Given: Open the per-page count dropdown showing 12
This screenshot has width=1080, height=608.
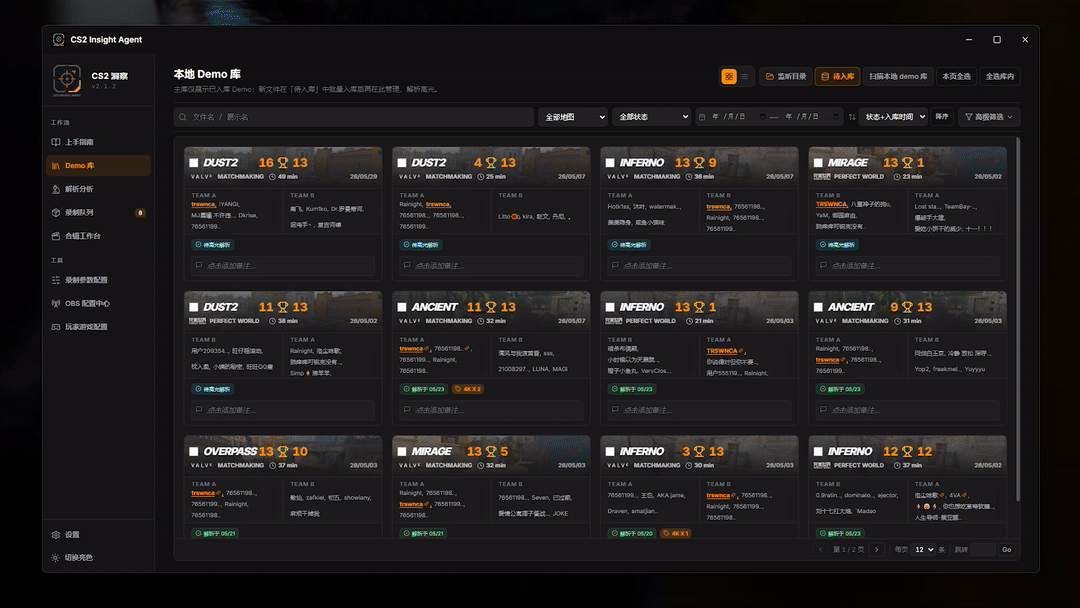Looking at the screenshot, I should tap(924, 549).
